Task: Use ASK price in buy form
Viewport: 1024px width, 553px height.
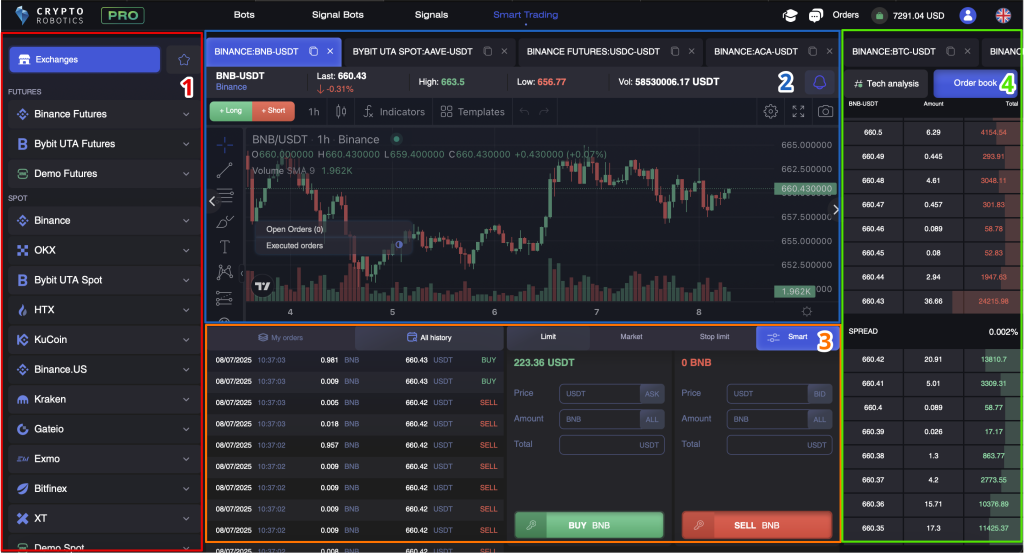Action: [652, 394]
